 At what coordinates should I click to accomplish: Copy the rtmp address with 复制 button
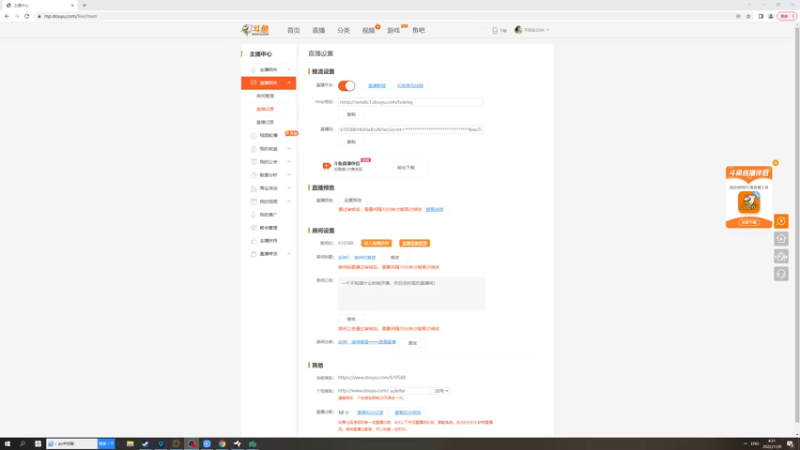pos(351,114)
